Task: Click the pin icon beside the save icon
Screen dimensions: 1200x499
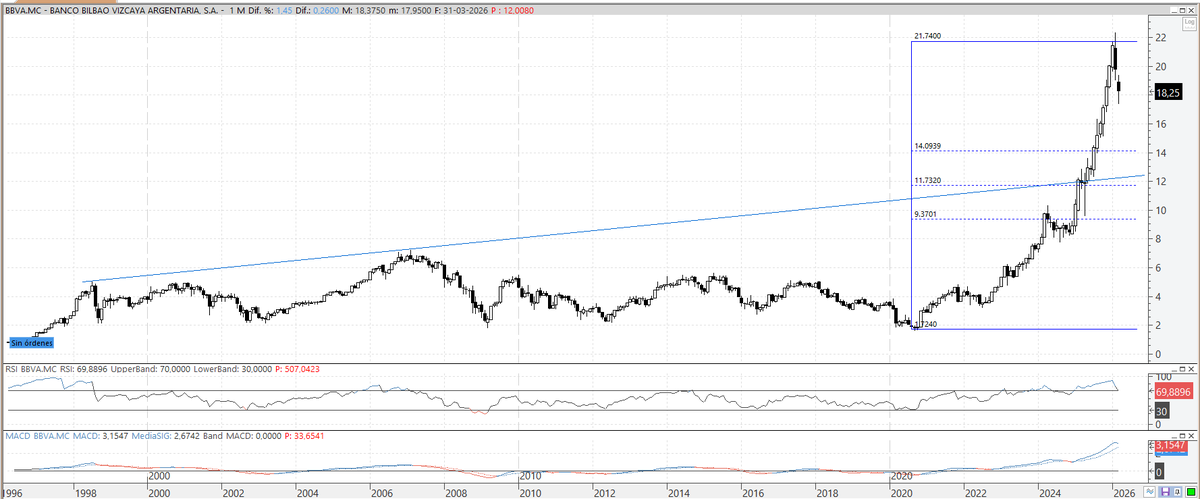Action: point(1178,491)
